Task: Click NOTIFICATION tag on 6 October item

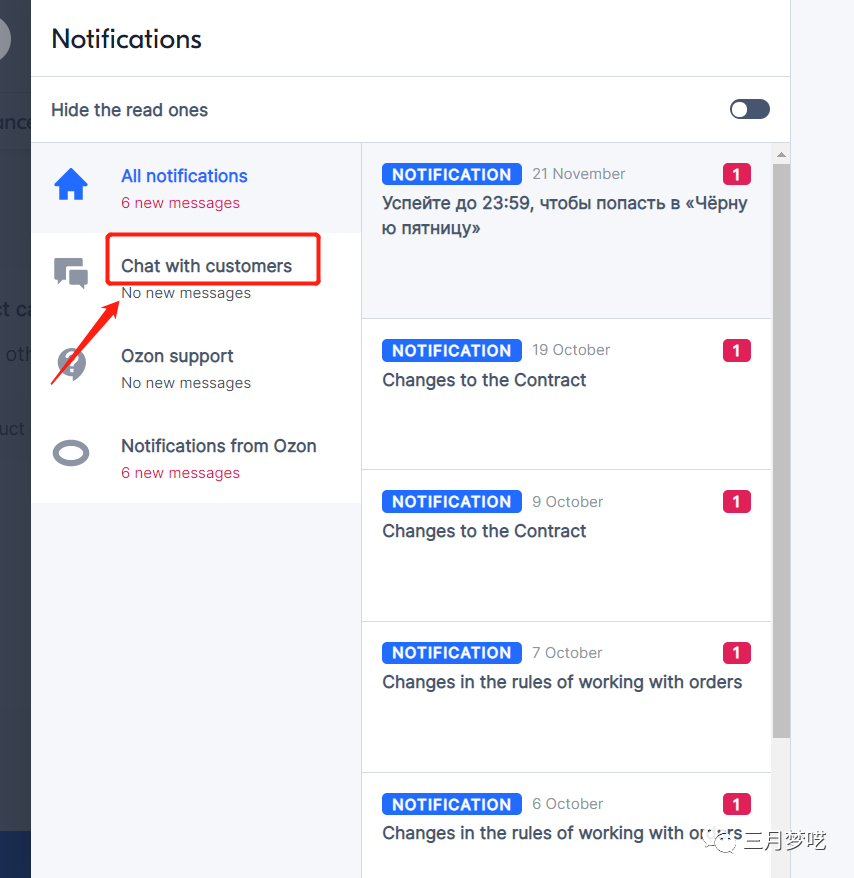Action: click(x=451, y=804)
